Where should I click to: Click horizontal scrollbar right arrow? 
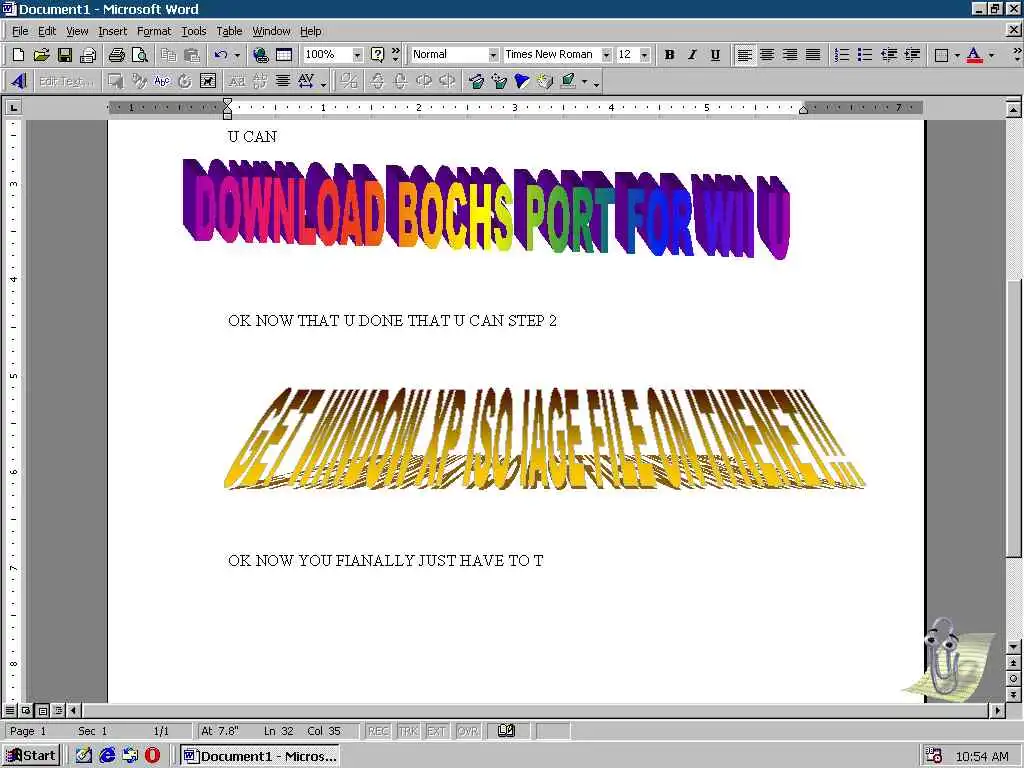coord(997,710)
